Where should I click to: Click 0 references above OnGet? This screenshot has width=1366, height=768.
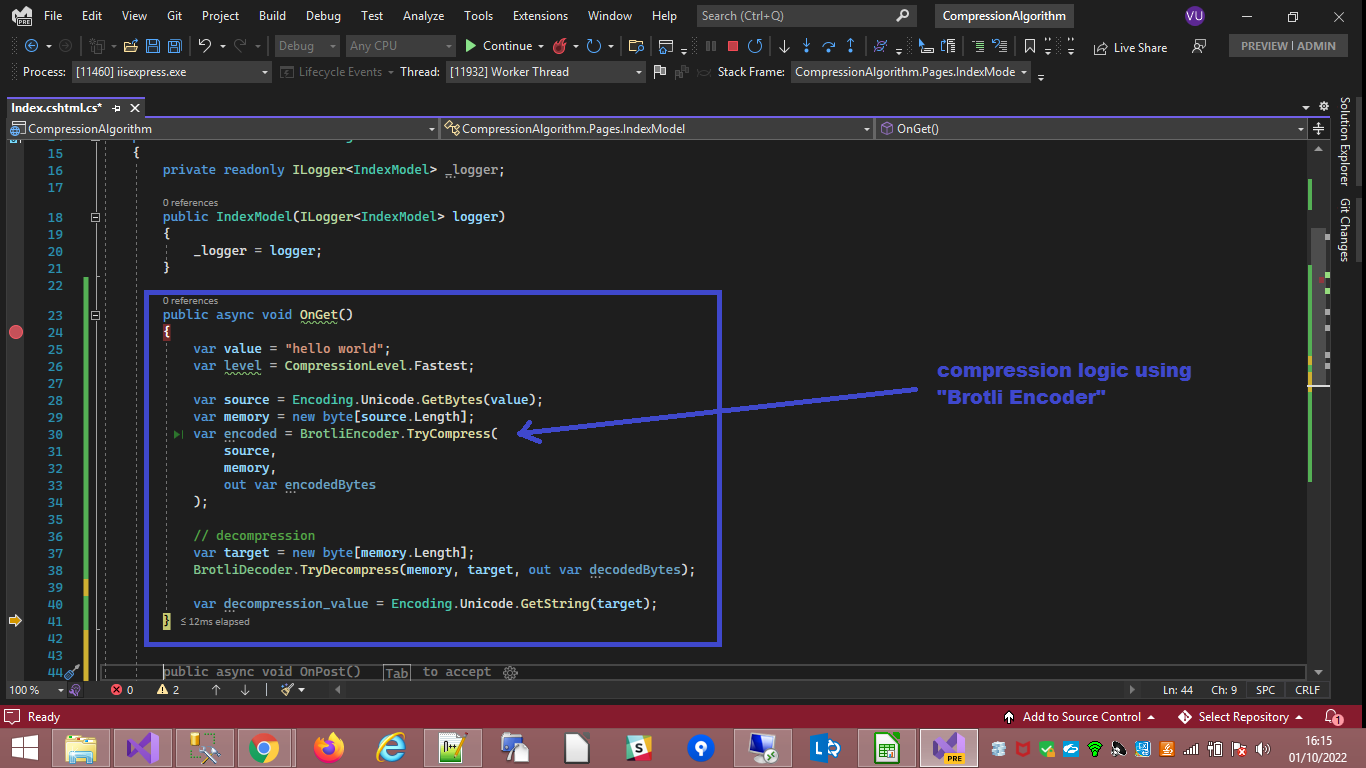coord(190,301)
